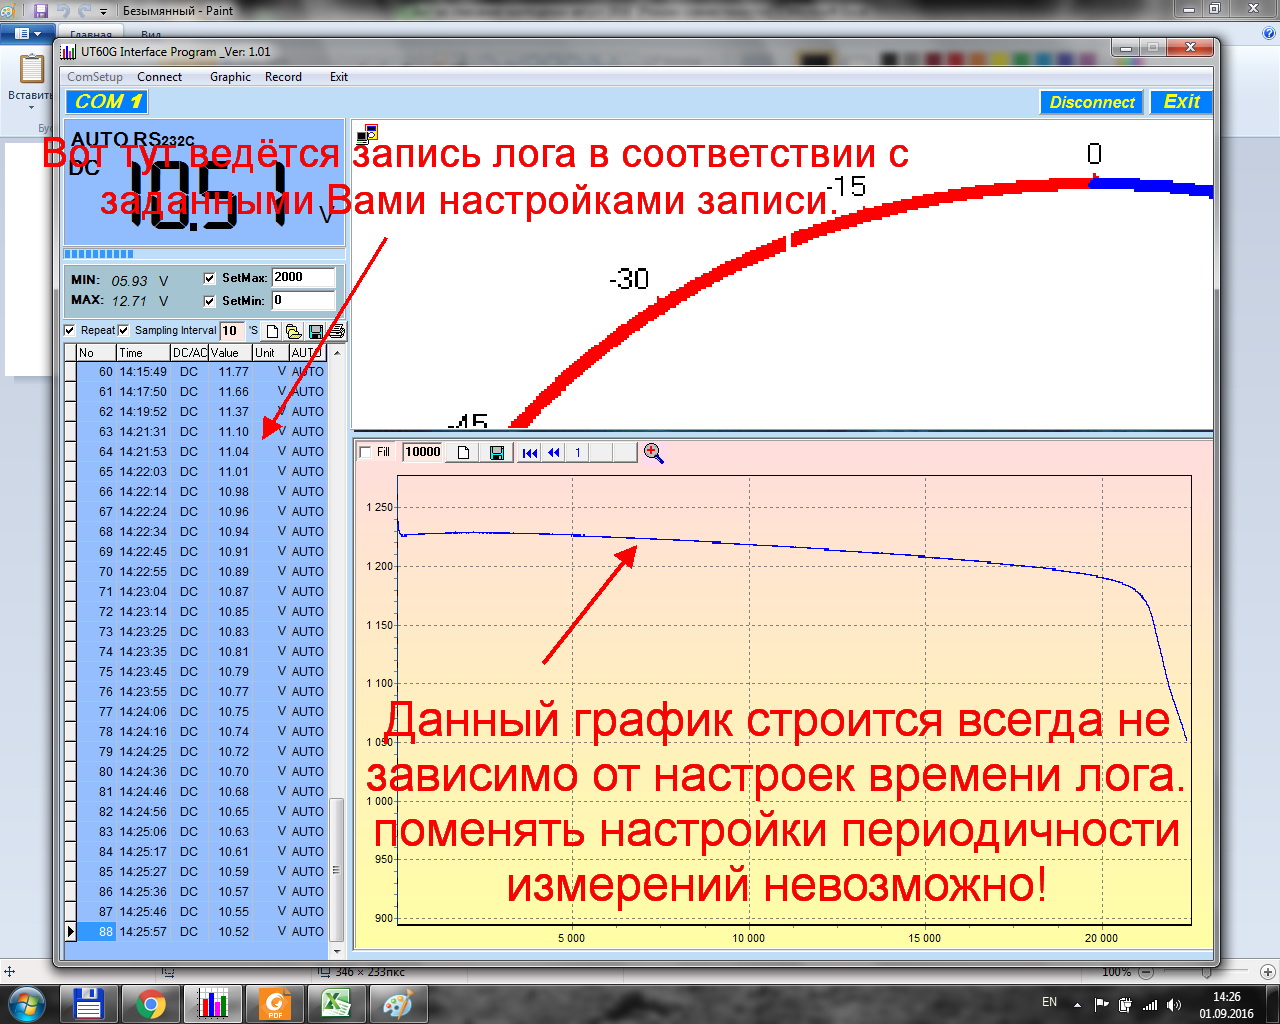
Task: Disable the Repeat checkbox
Action: [x=70, y=330]
